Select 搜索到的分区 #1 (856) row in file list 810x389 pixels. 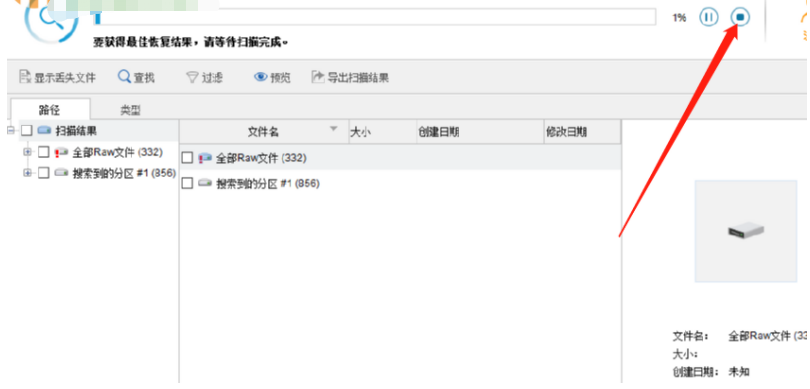click(x=400, y=183)
